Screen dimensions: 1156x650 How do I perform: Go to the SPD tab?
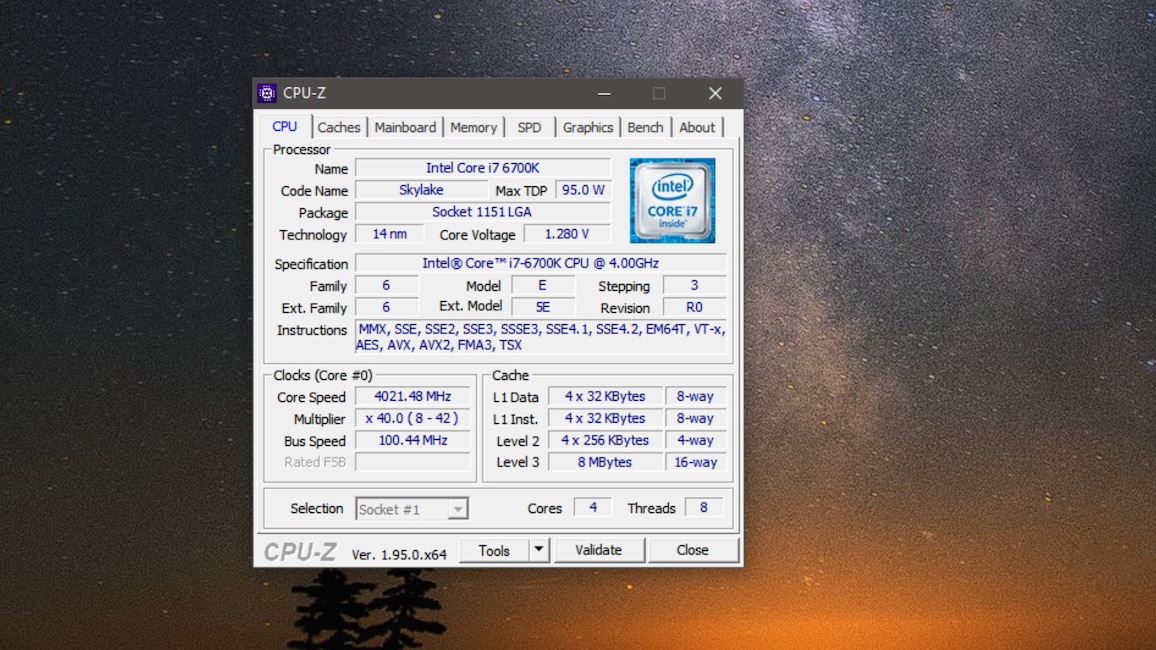coord(529,127)
